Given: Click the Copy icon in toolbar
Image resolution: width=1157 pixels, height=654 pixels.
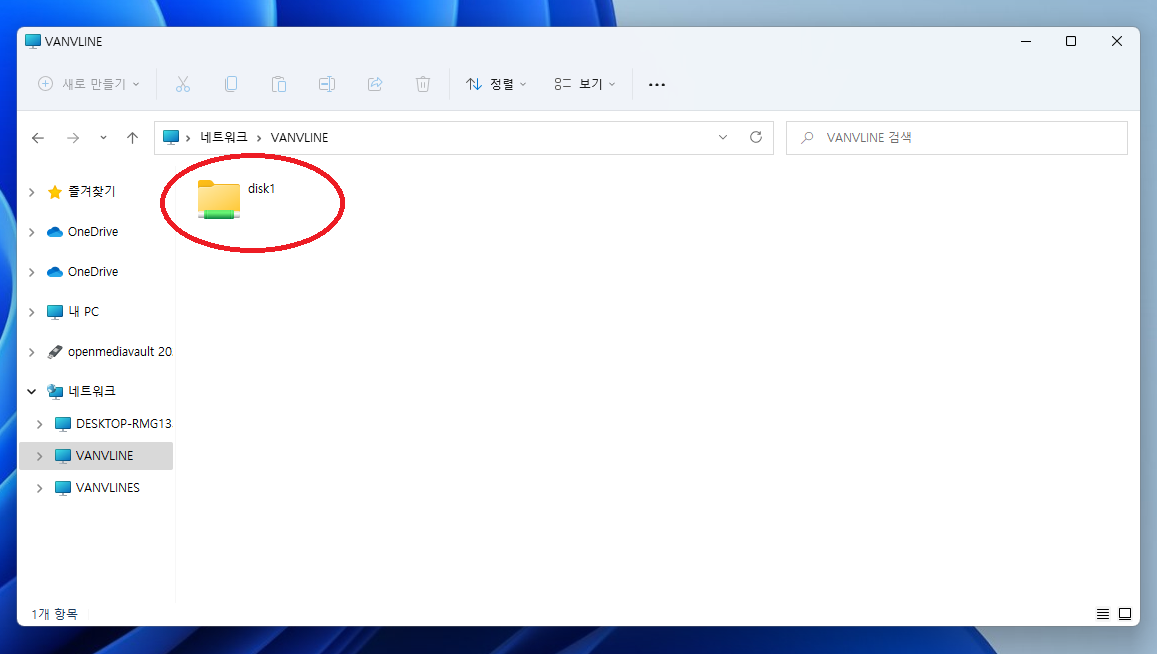Looking at the screenshot, I should (231, 84).
